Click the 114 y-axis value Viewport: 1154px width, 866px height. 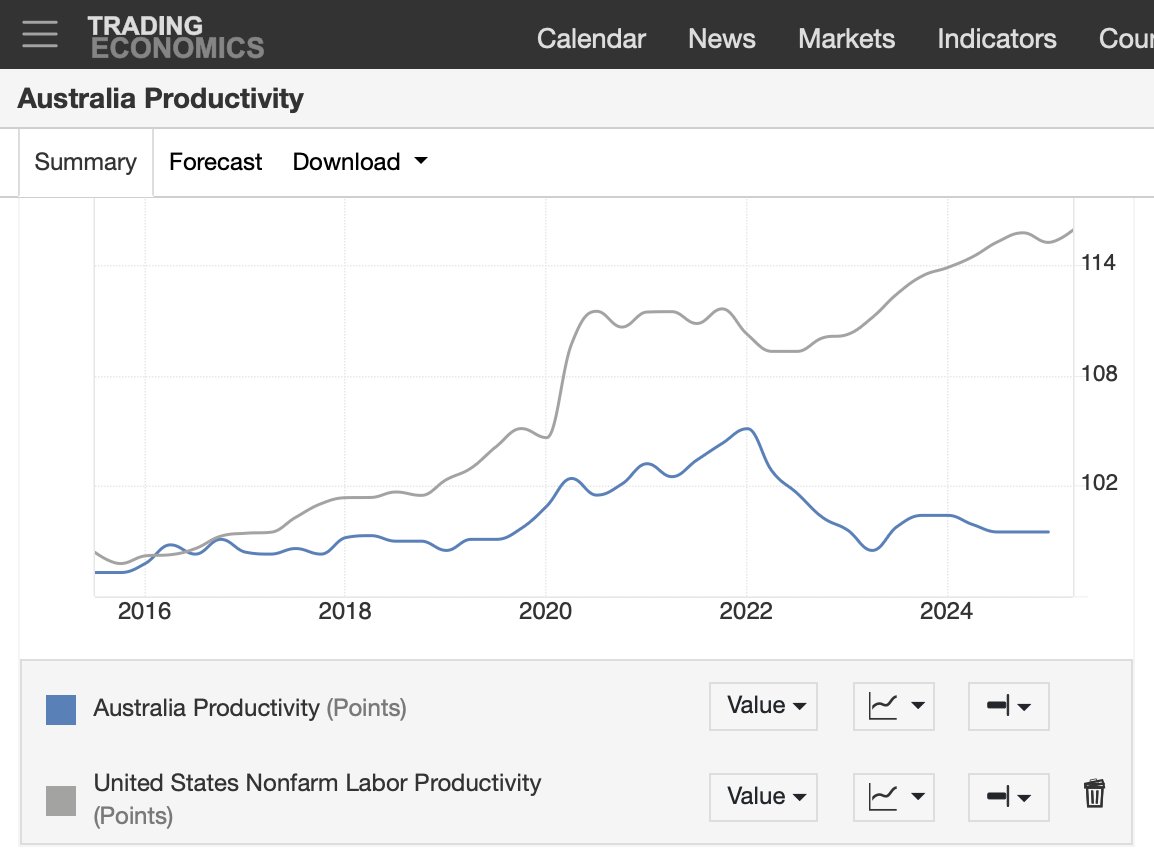point(1098,263)
